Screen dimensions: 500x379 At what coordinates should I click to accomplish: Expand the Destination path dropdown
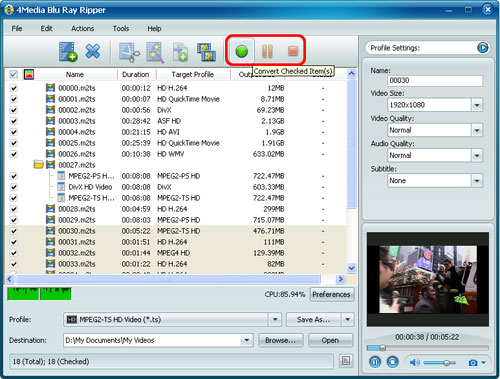pyautogui.click(x=246, y=340)
